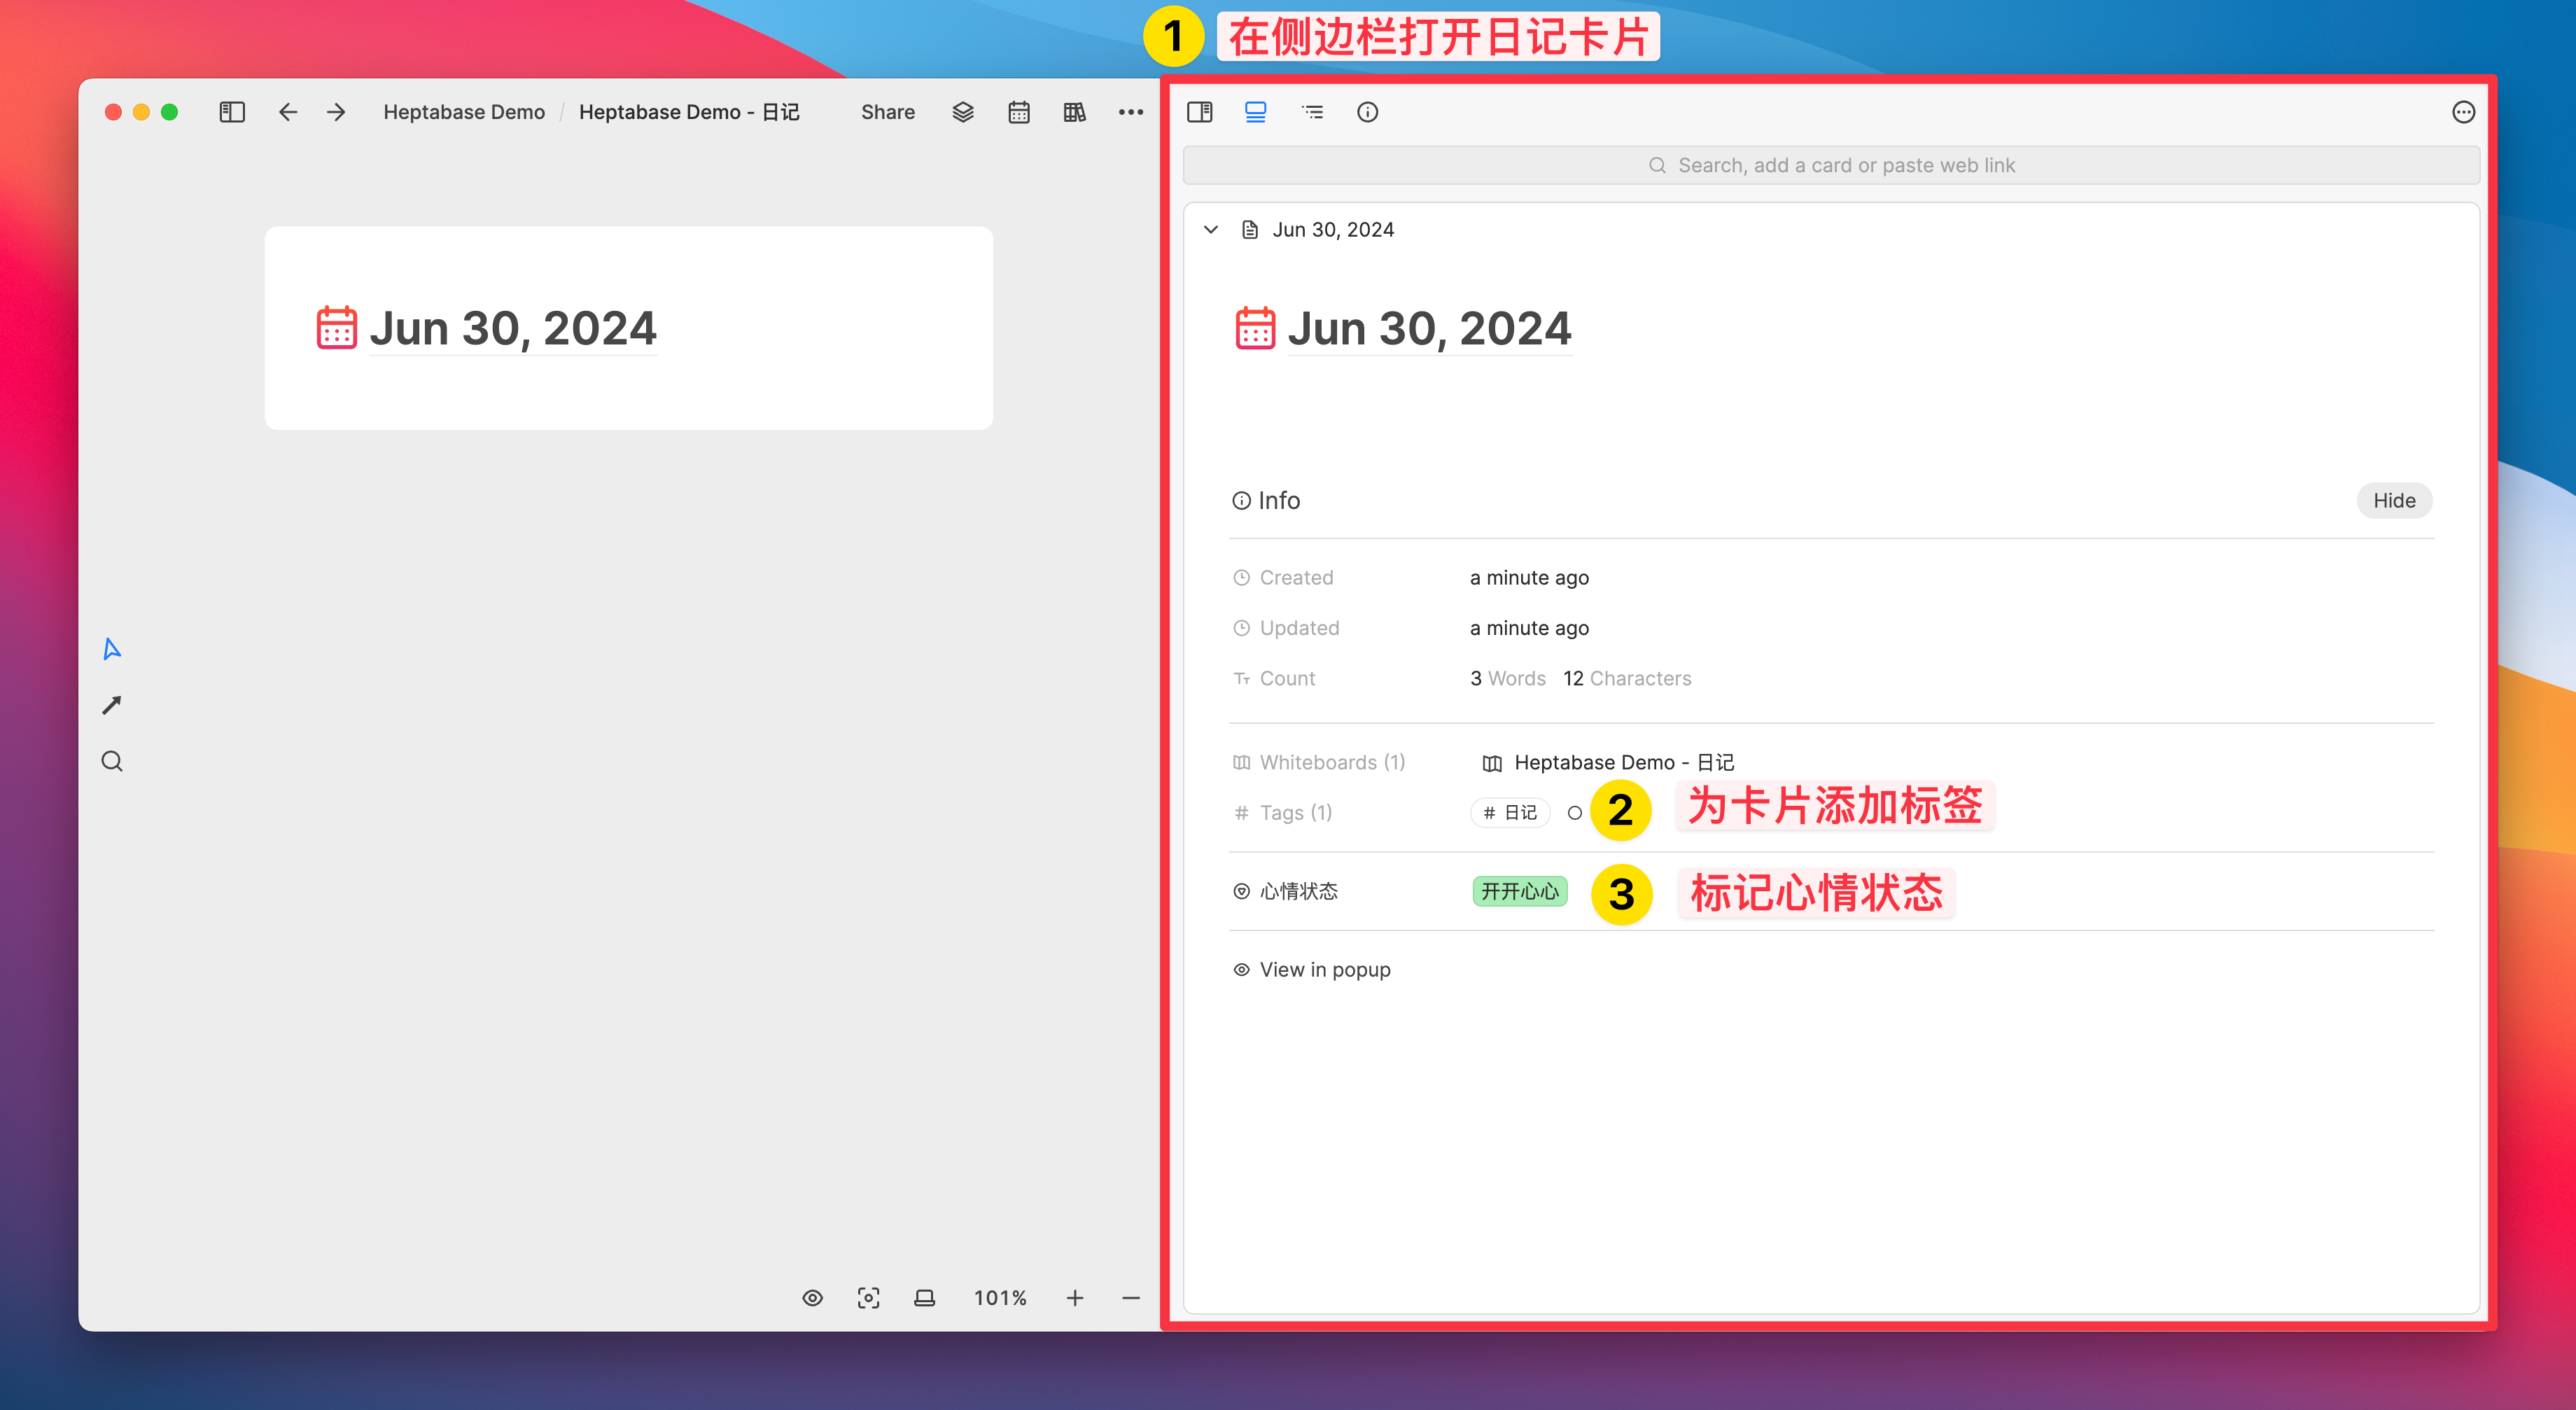The width and height of the screenshot is (2576, 1410).
Task: Hide the Info section
Action: coord(2395,501)
